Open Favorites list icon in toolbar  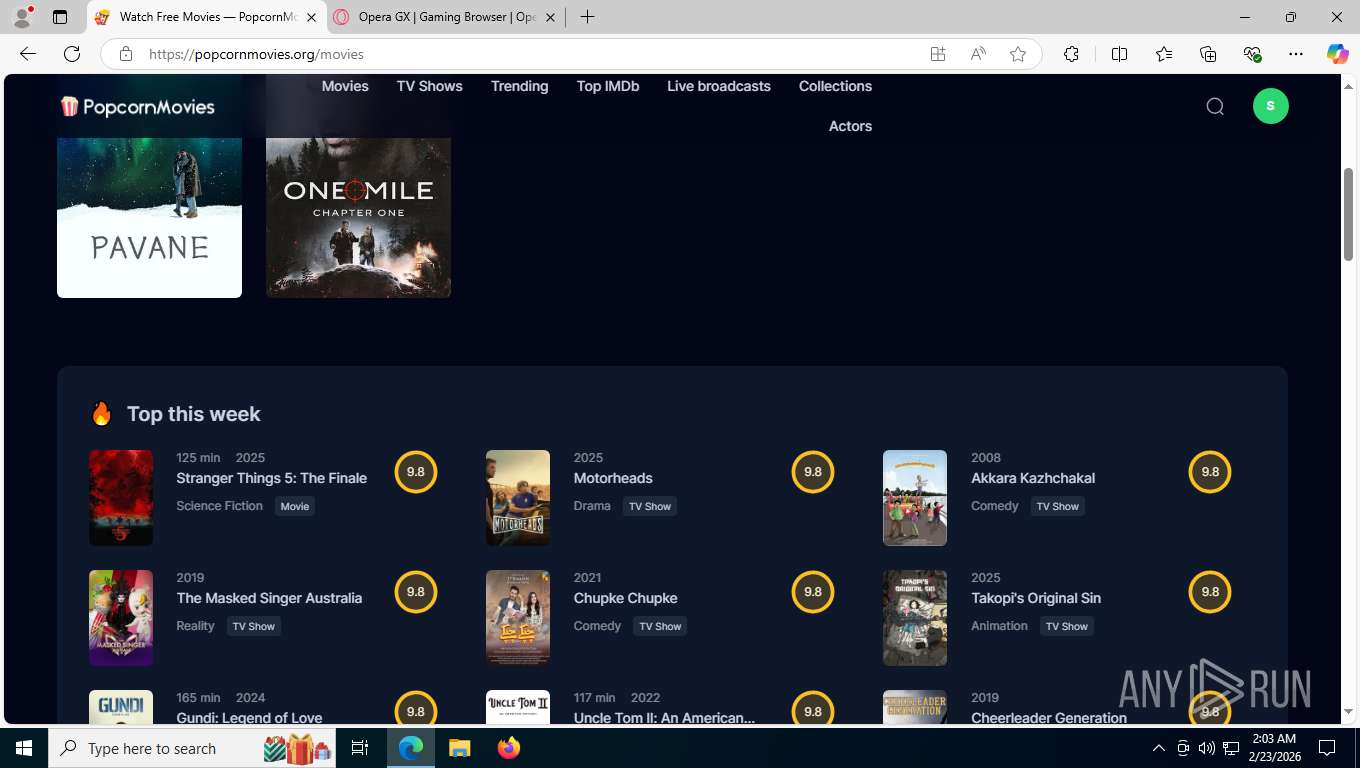pyautogui.click(x=1164, y=54)
